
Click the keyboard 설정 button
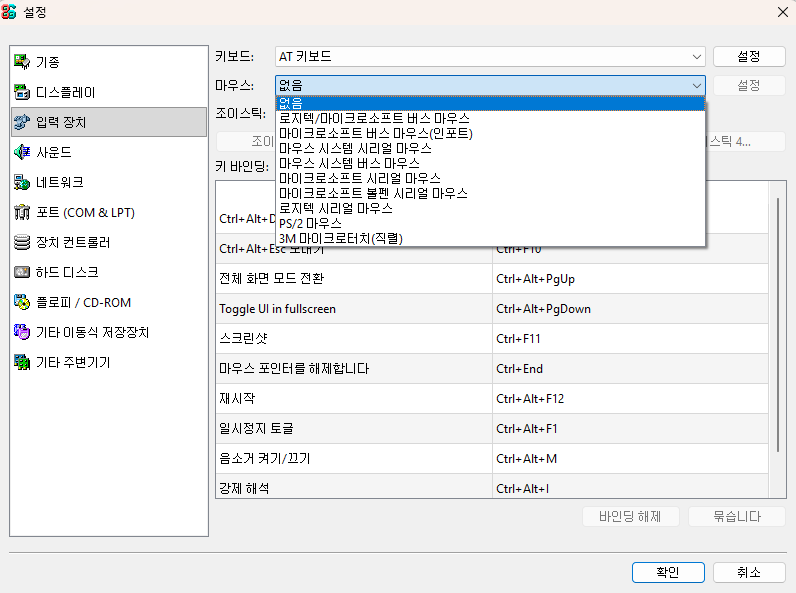[748, 56]
